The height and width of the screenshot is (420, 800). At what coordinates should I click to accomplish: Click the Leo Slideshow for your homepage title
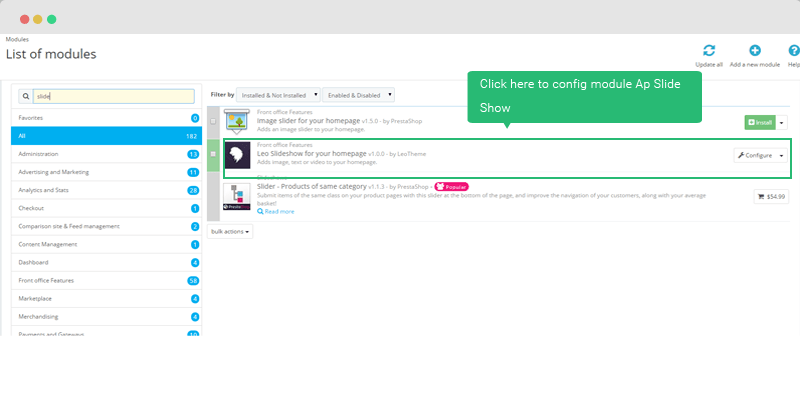(312, 154)
